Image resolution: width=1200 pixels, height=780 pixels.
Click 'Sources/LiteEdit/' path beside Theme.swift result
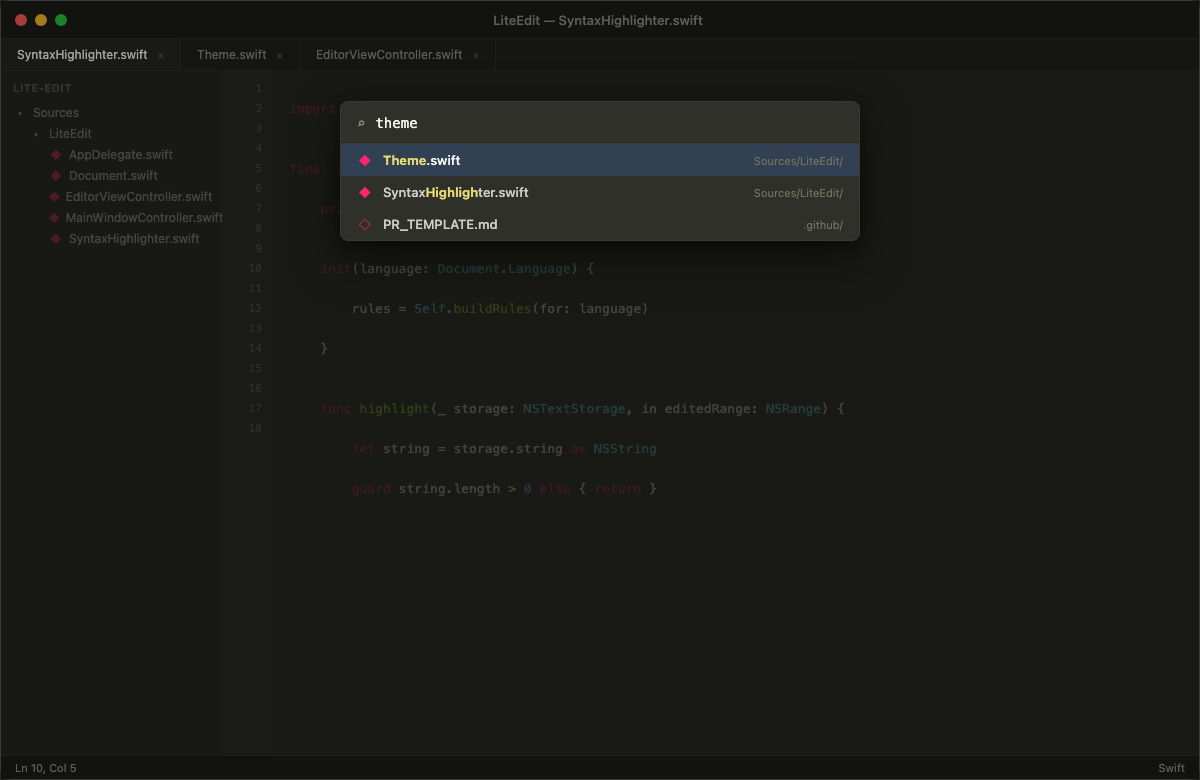click(798, 161)
